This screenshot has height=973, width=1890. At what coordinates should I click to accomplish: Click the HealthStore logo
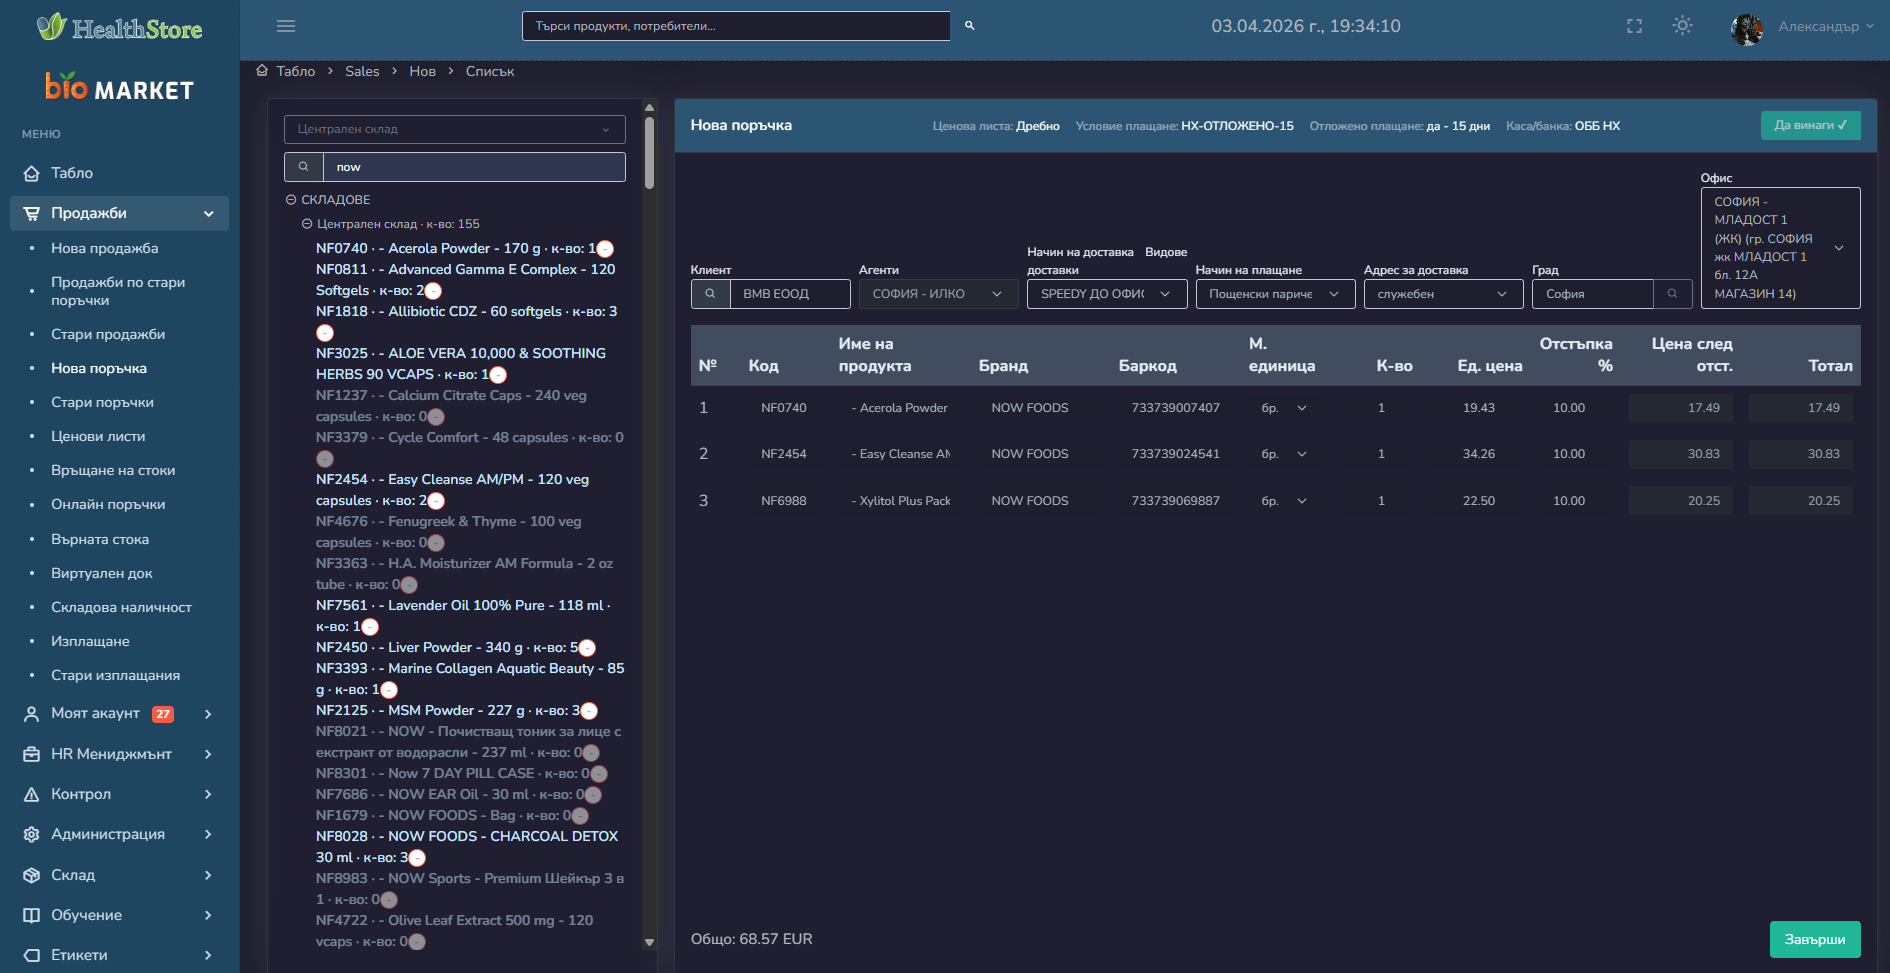tap(120, 27)
